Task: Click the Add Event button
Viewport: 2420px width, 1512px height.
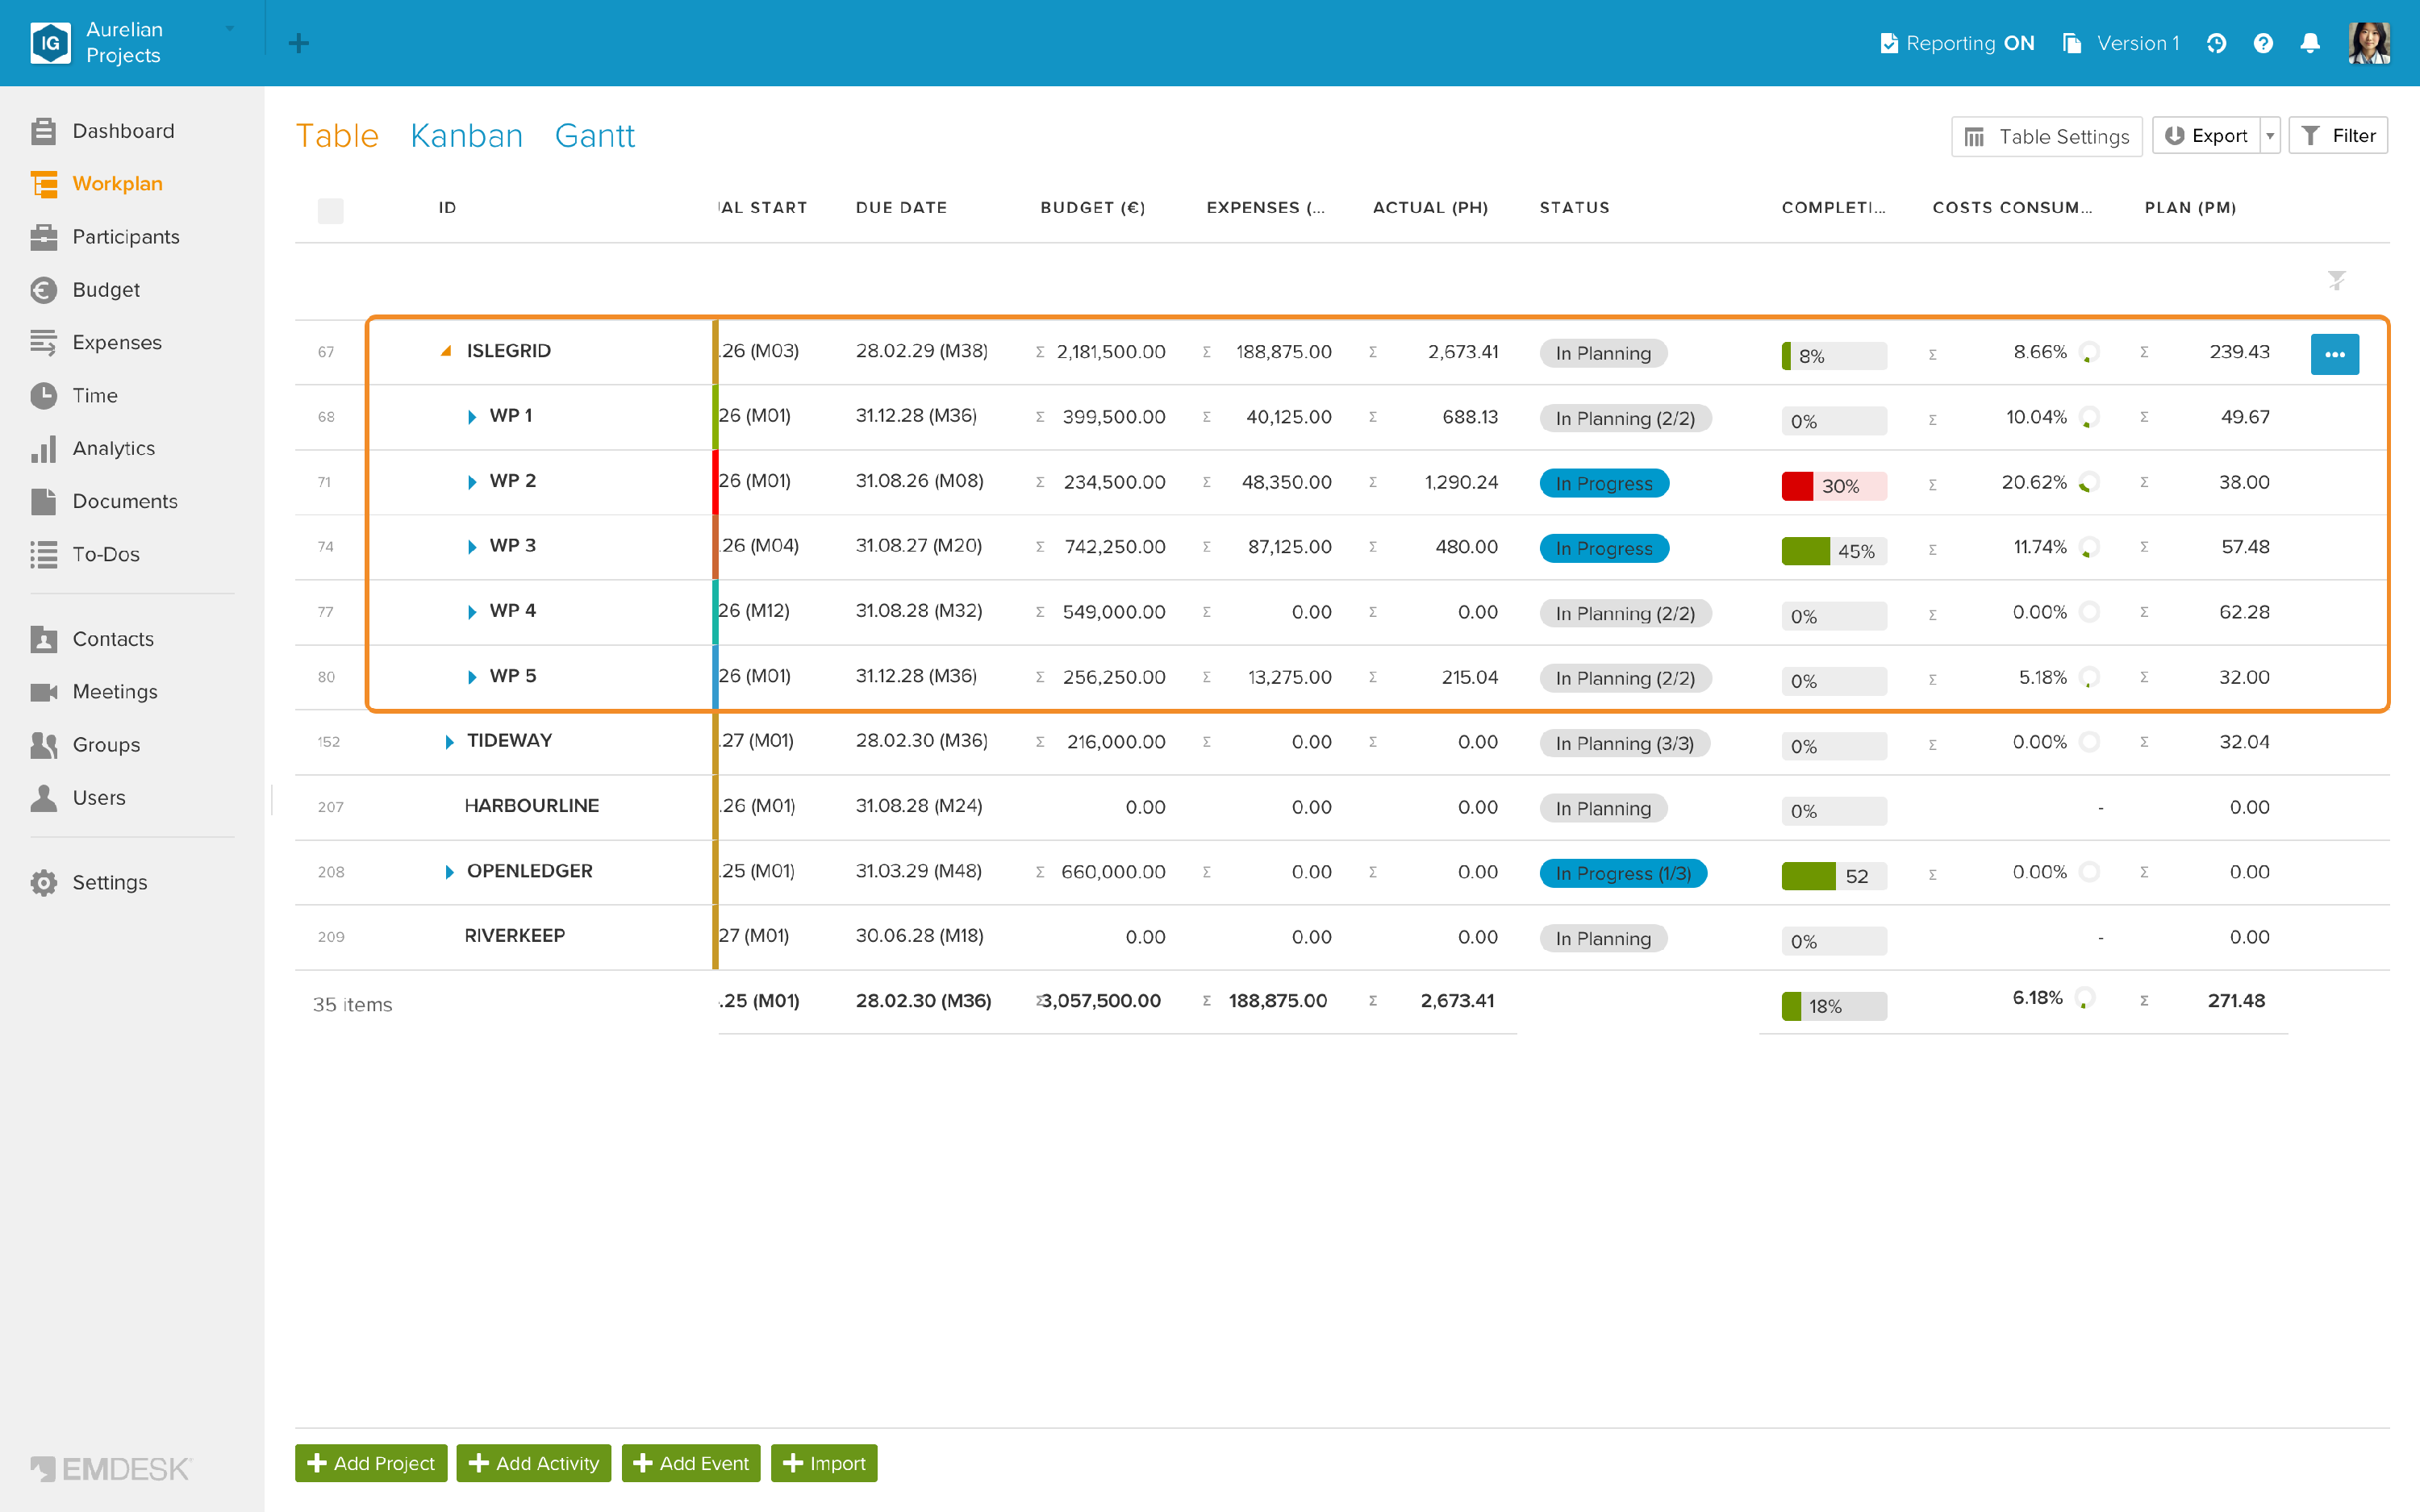Action: click(691, 1463)
